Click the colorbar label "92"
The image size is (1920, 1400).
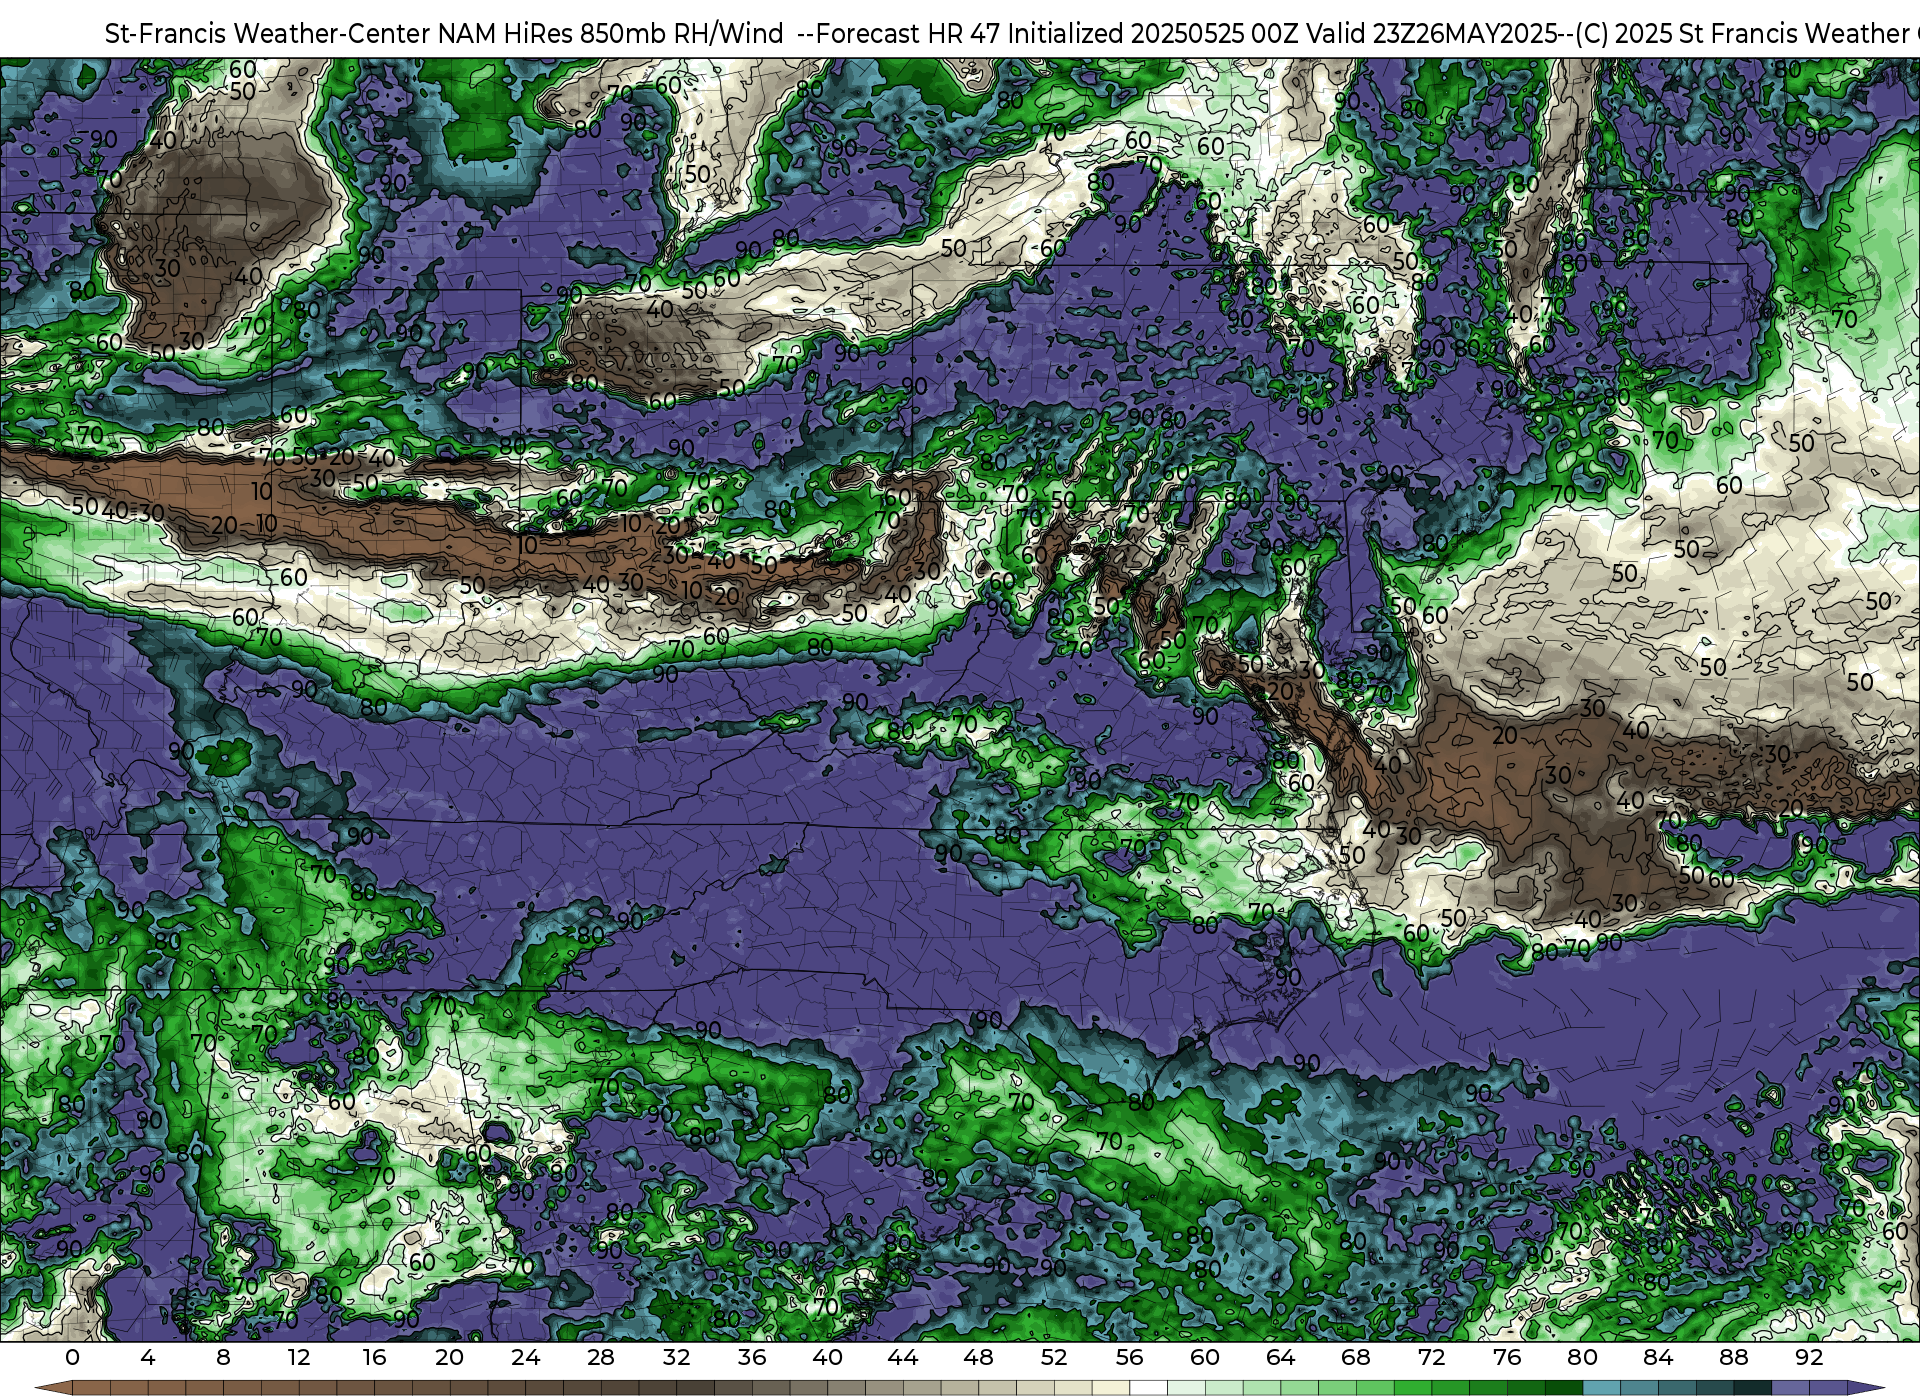(1809, 1357)
